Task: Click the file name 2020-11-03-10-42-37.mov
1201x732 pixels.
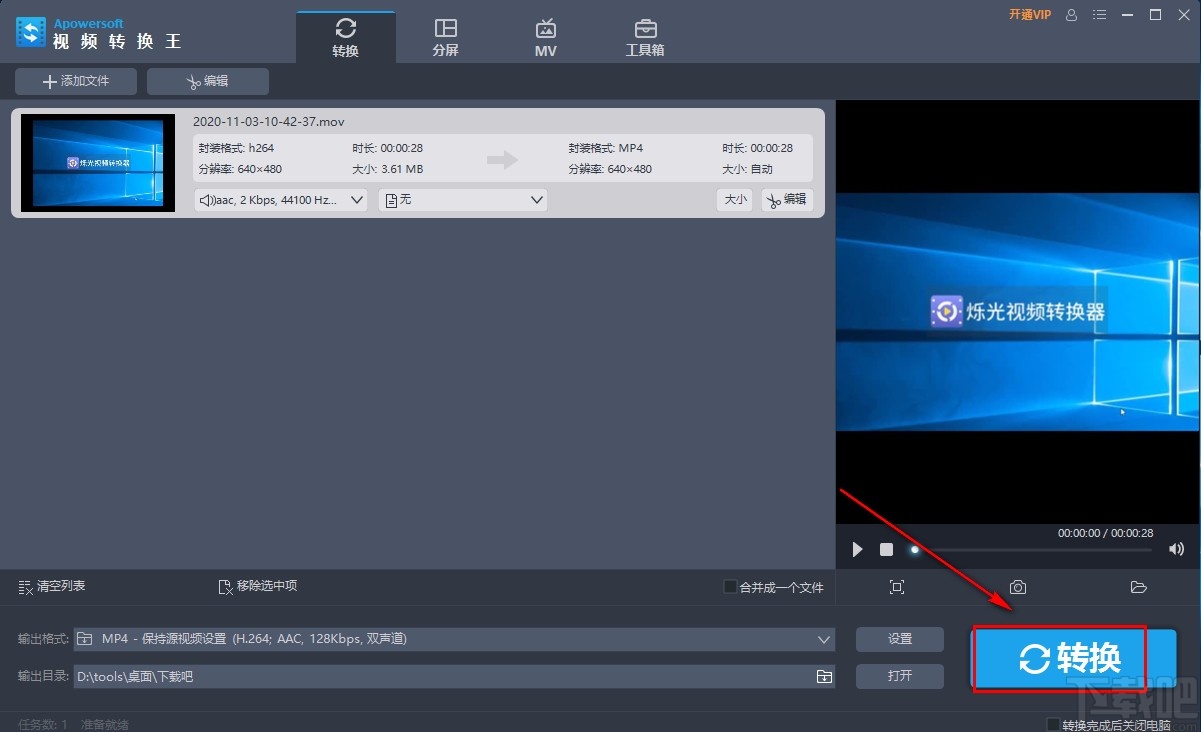Action: click(268, 121)
